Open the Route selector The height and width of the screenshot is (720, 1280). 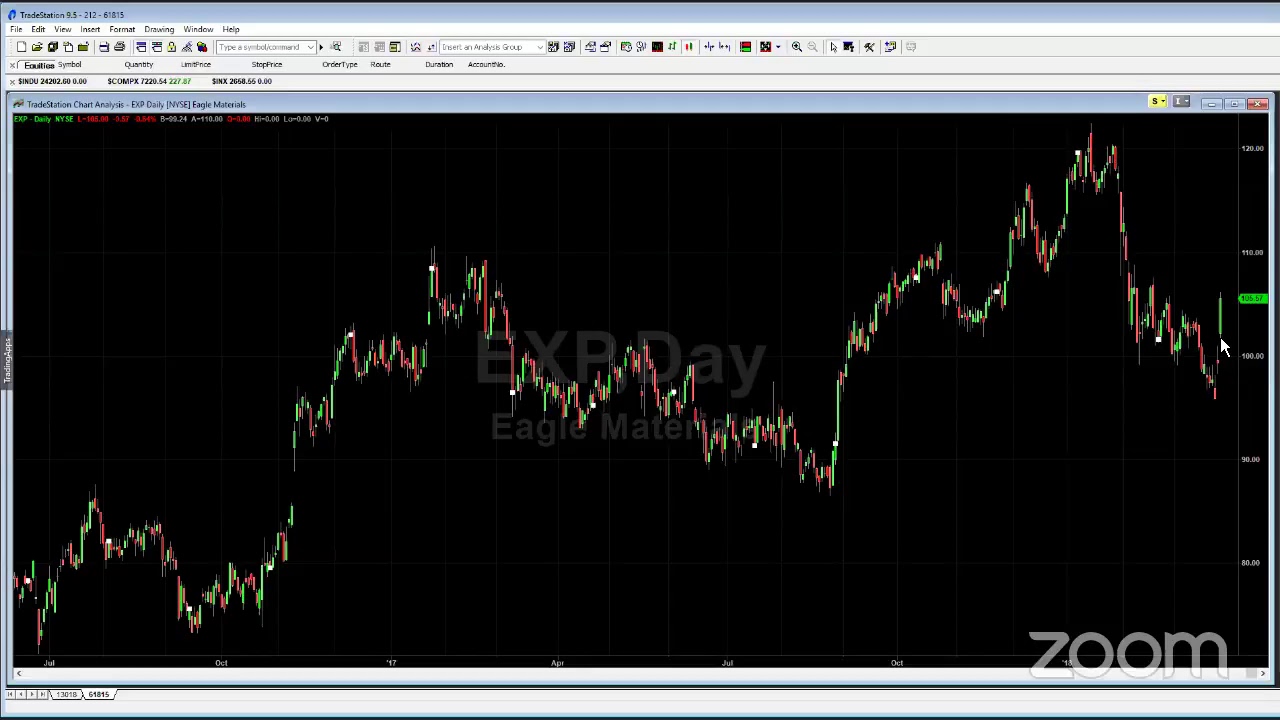[x=380, y=64]
